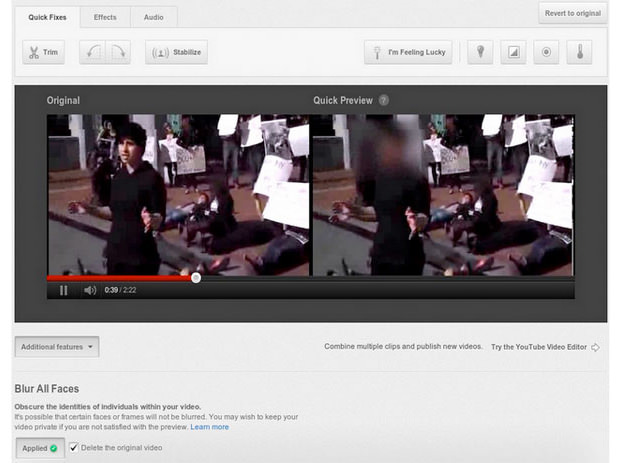This screenshot has height=463, width=620.
Task: Apply I'm Feeling Lucky auto-fix
Action: [408, 52]
